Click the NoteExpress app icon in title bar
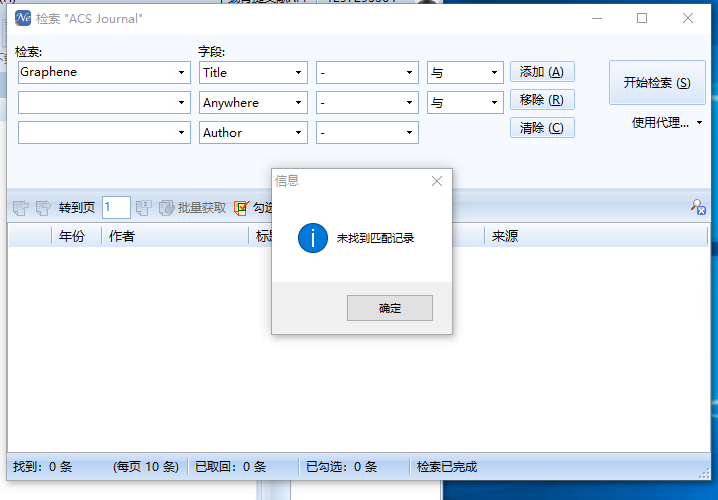The image size is (718, 500). (22, 18)
